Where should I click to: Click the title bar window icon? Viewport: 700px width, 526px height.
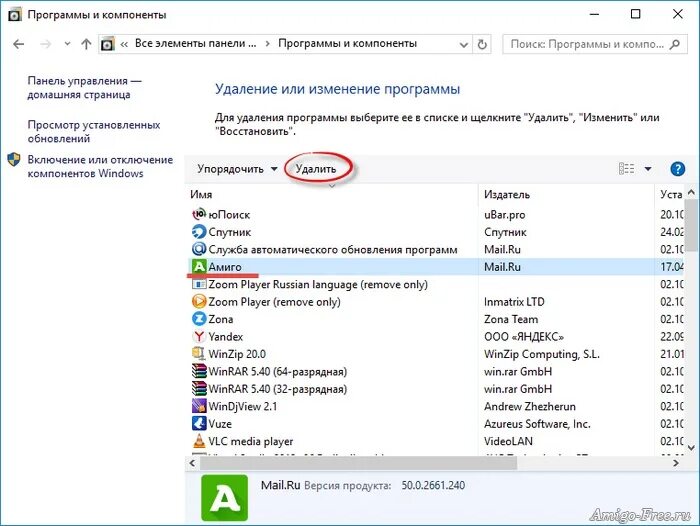pos(15,15)
